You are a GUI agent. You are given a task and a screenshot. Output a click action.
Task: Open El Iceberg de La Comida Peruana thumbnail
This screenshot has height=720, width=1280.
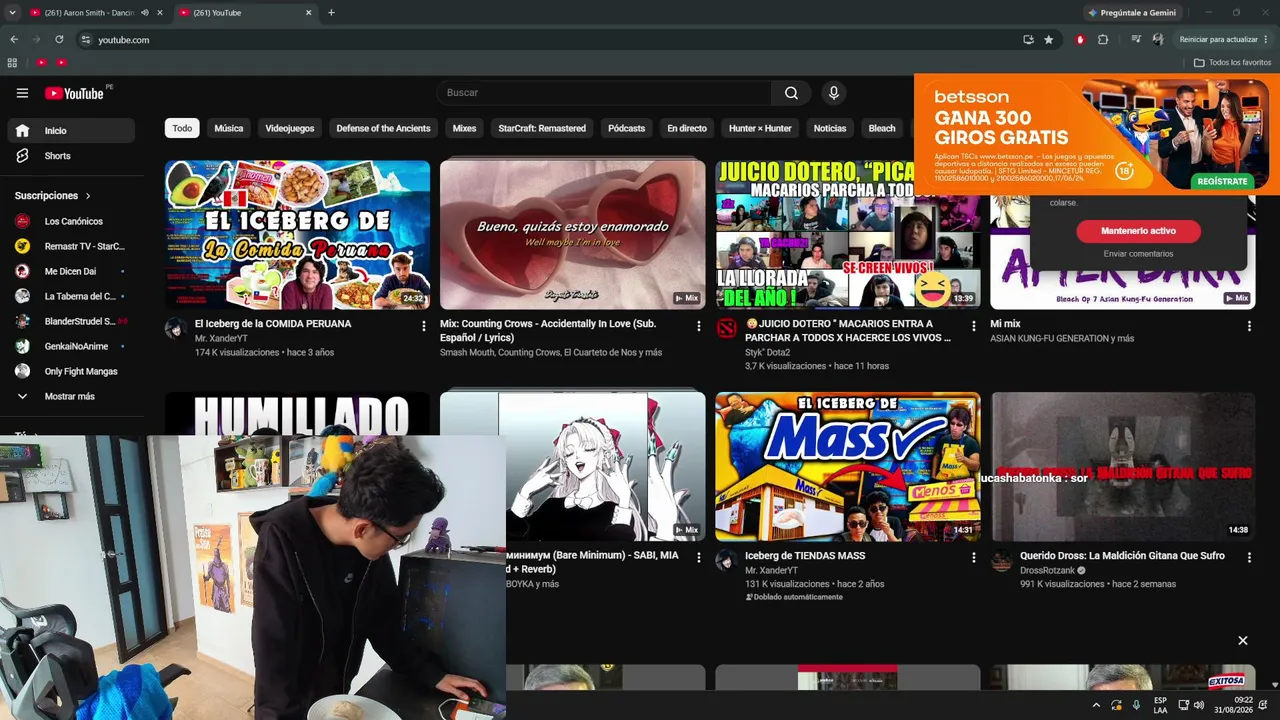pos(297,235)
